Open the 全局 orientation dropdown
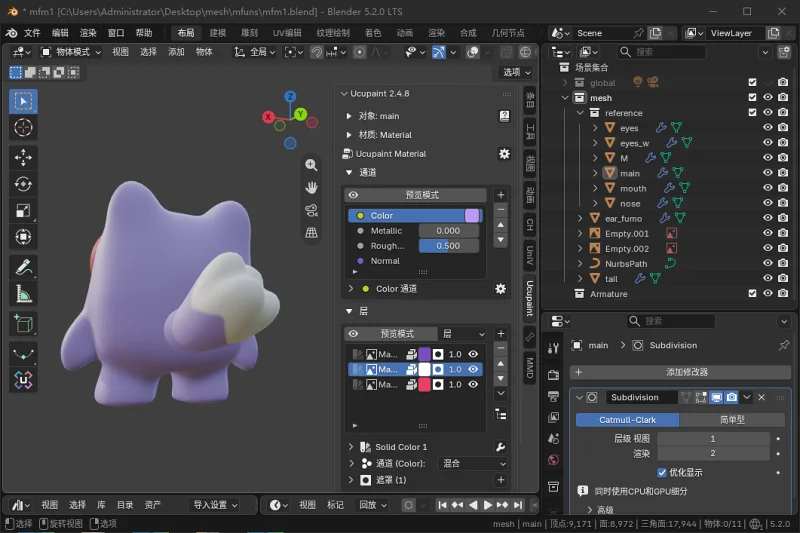The height and width of the screenshot is (533, 800). pyautogui.click(x=255, y=52)
